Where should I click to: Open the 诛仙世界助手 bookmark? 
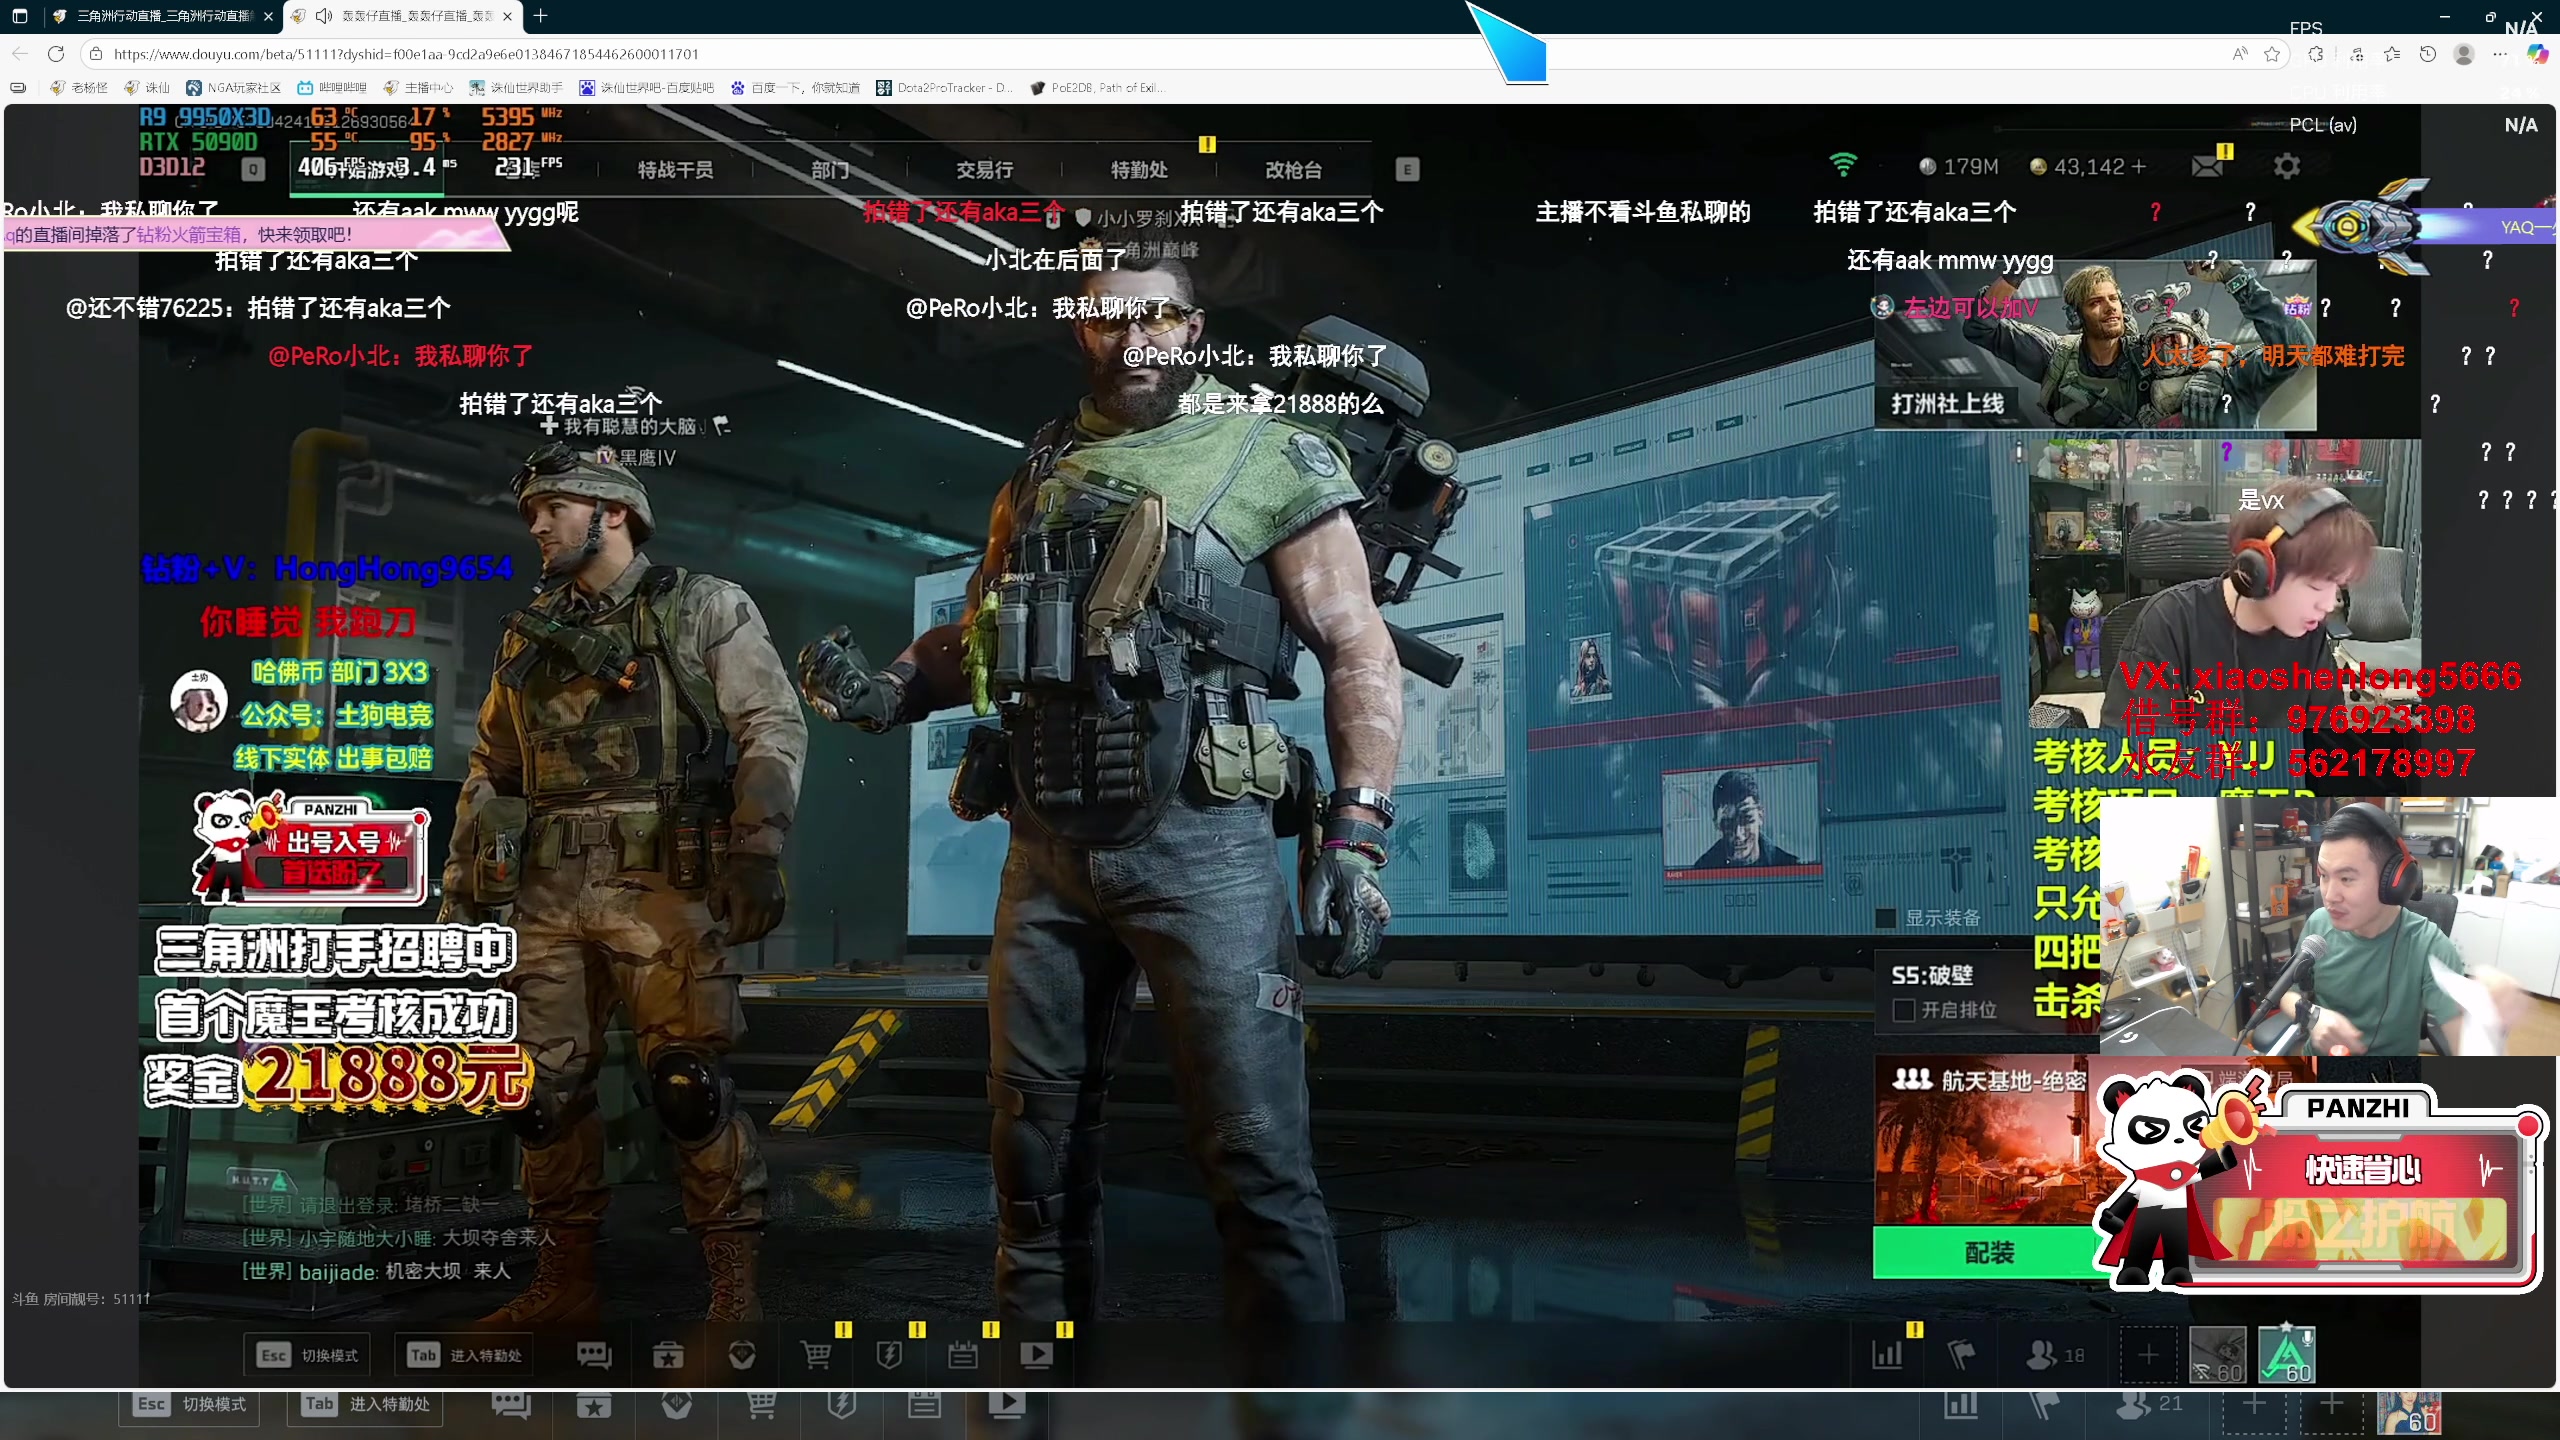516,88
